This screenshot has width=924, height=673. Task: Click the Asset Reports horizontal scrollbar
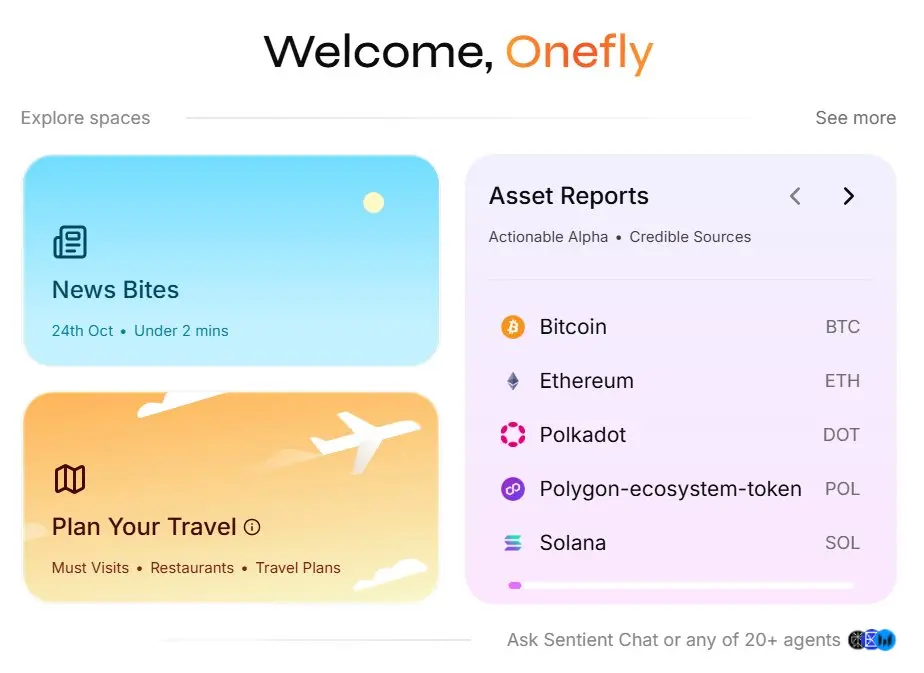pos(680,585)
